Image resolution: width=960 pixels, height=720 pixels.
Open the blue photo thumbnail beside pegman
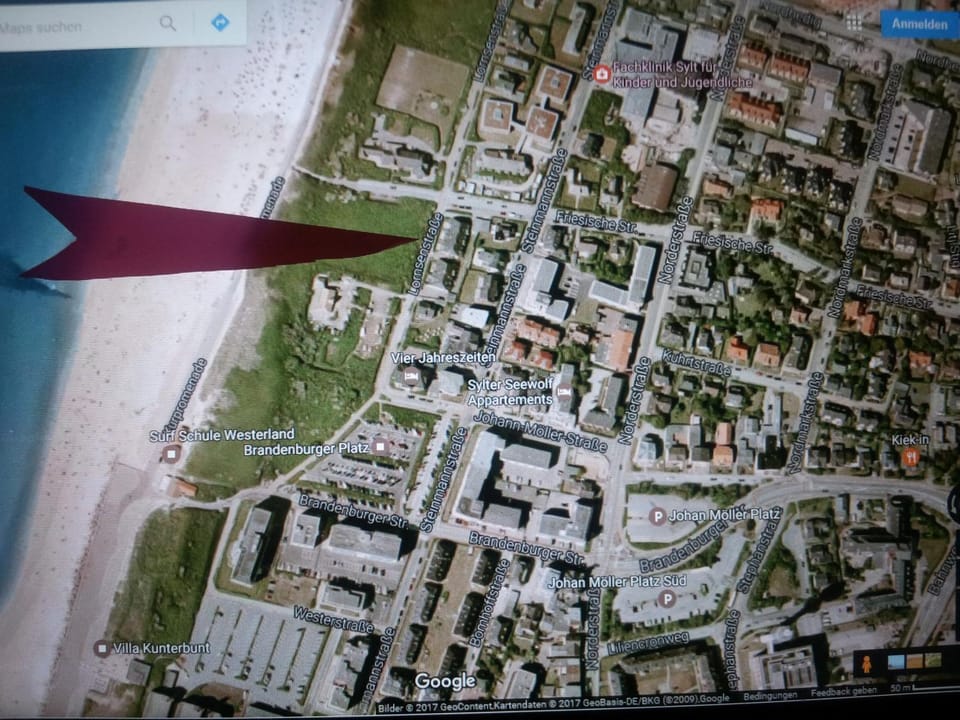895,661
